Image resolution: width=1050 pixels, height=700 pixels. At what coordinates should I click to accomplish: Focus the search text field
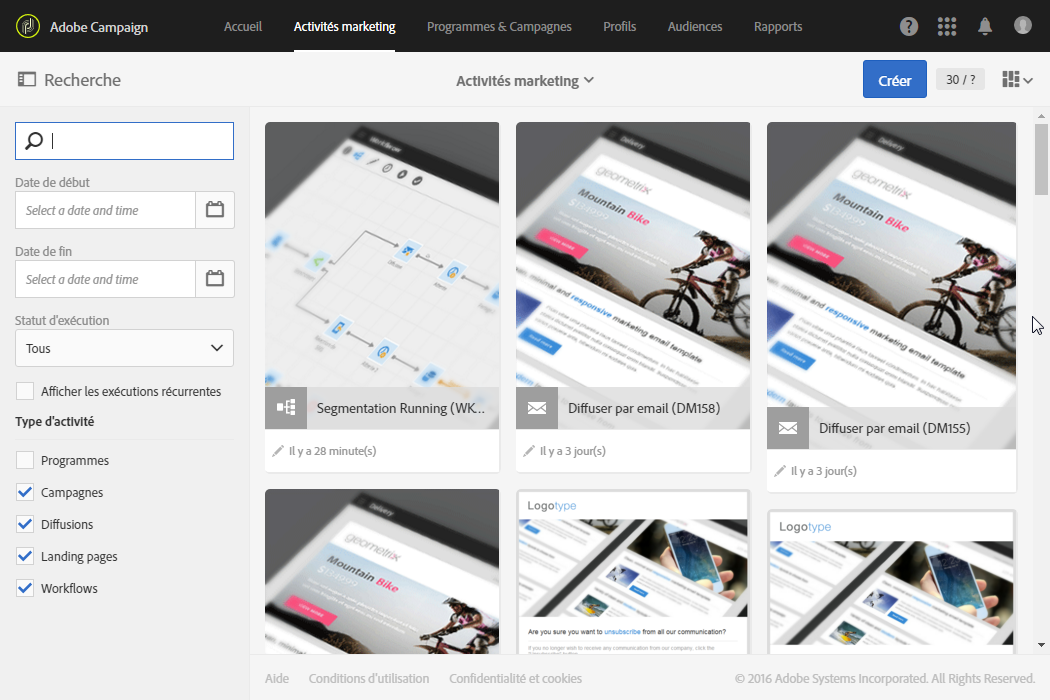click(125, 141)
